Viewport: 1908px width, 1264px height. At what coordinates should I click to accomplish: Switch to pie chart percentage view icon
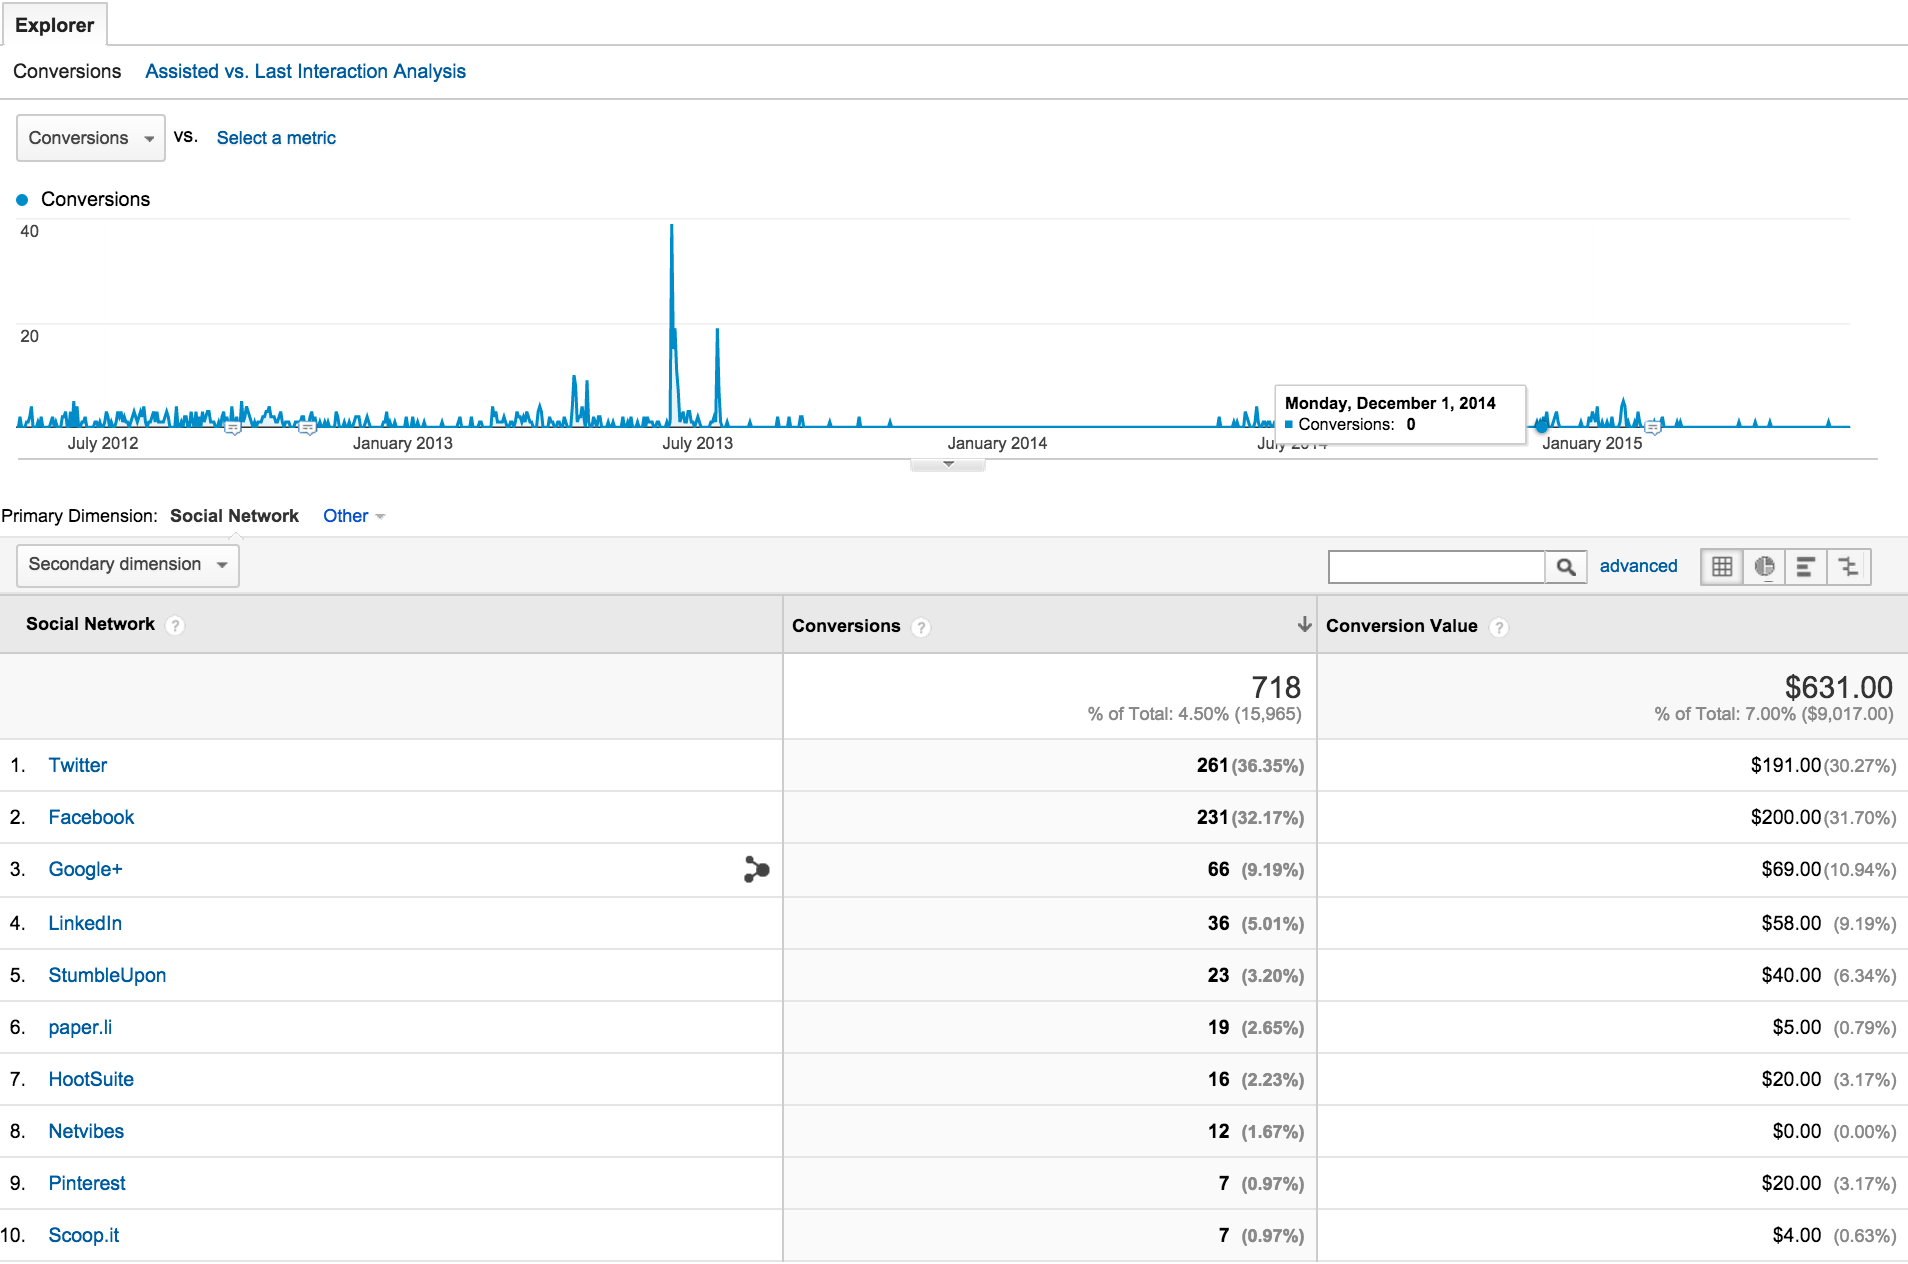(x=1764, y=567)
